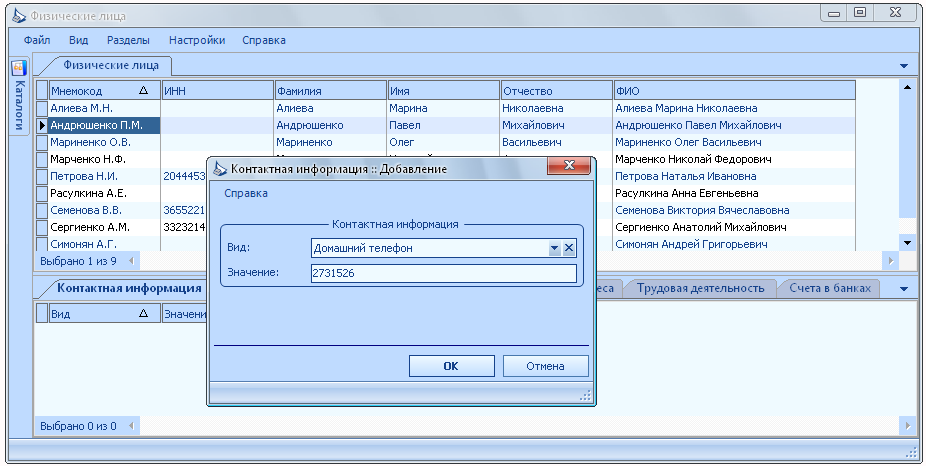Open the Вид menu in menu bar
The height and width of the screenshot is (466, 926).
coord(79,40)
